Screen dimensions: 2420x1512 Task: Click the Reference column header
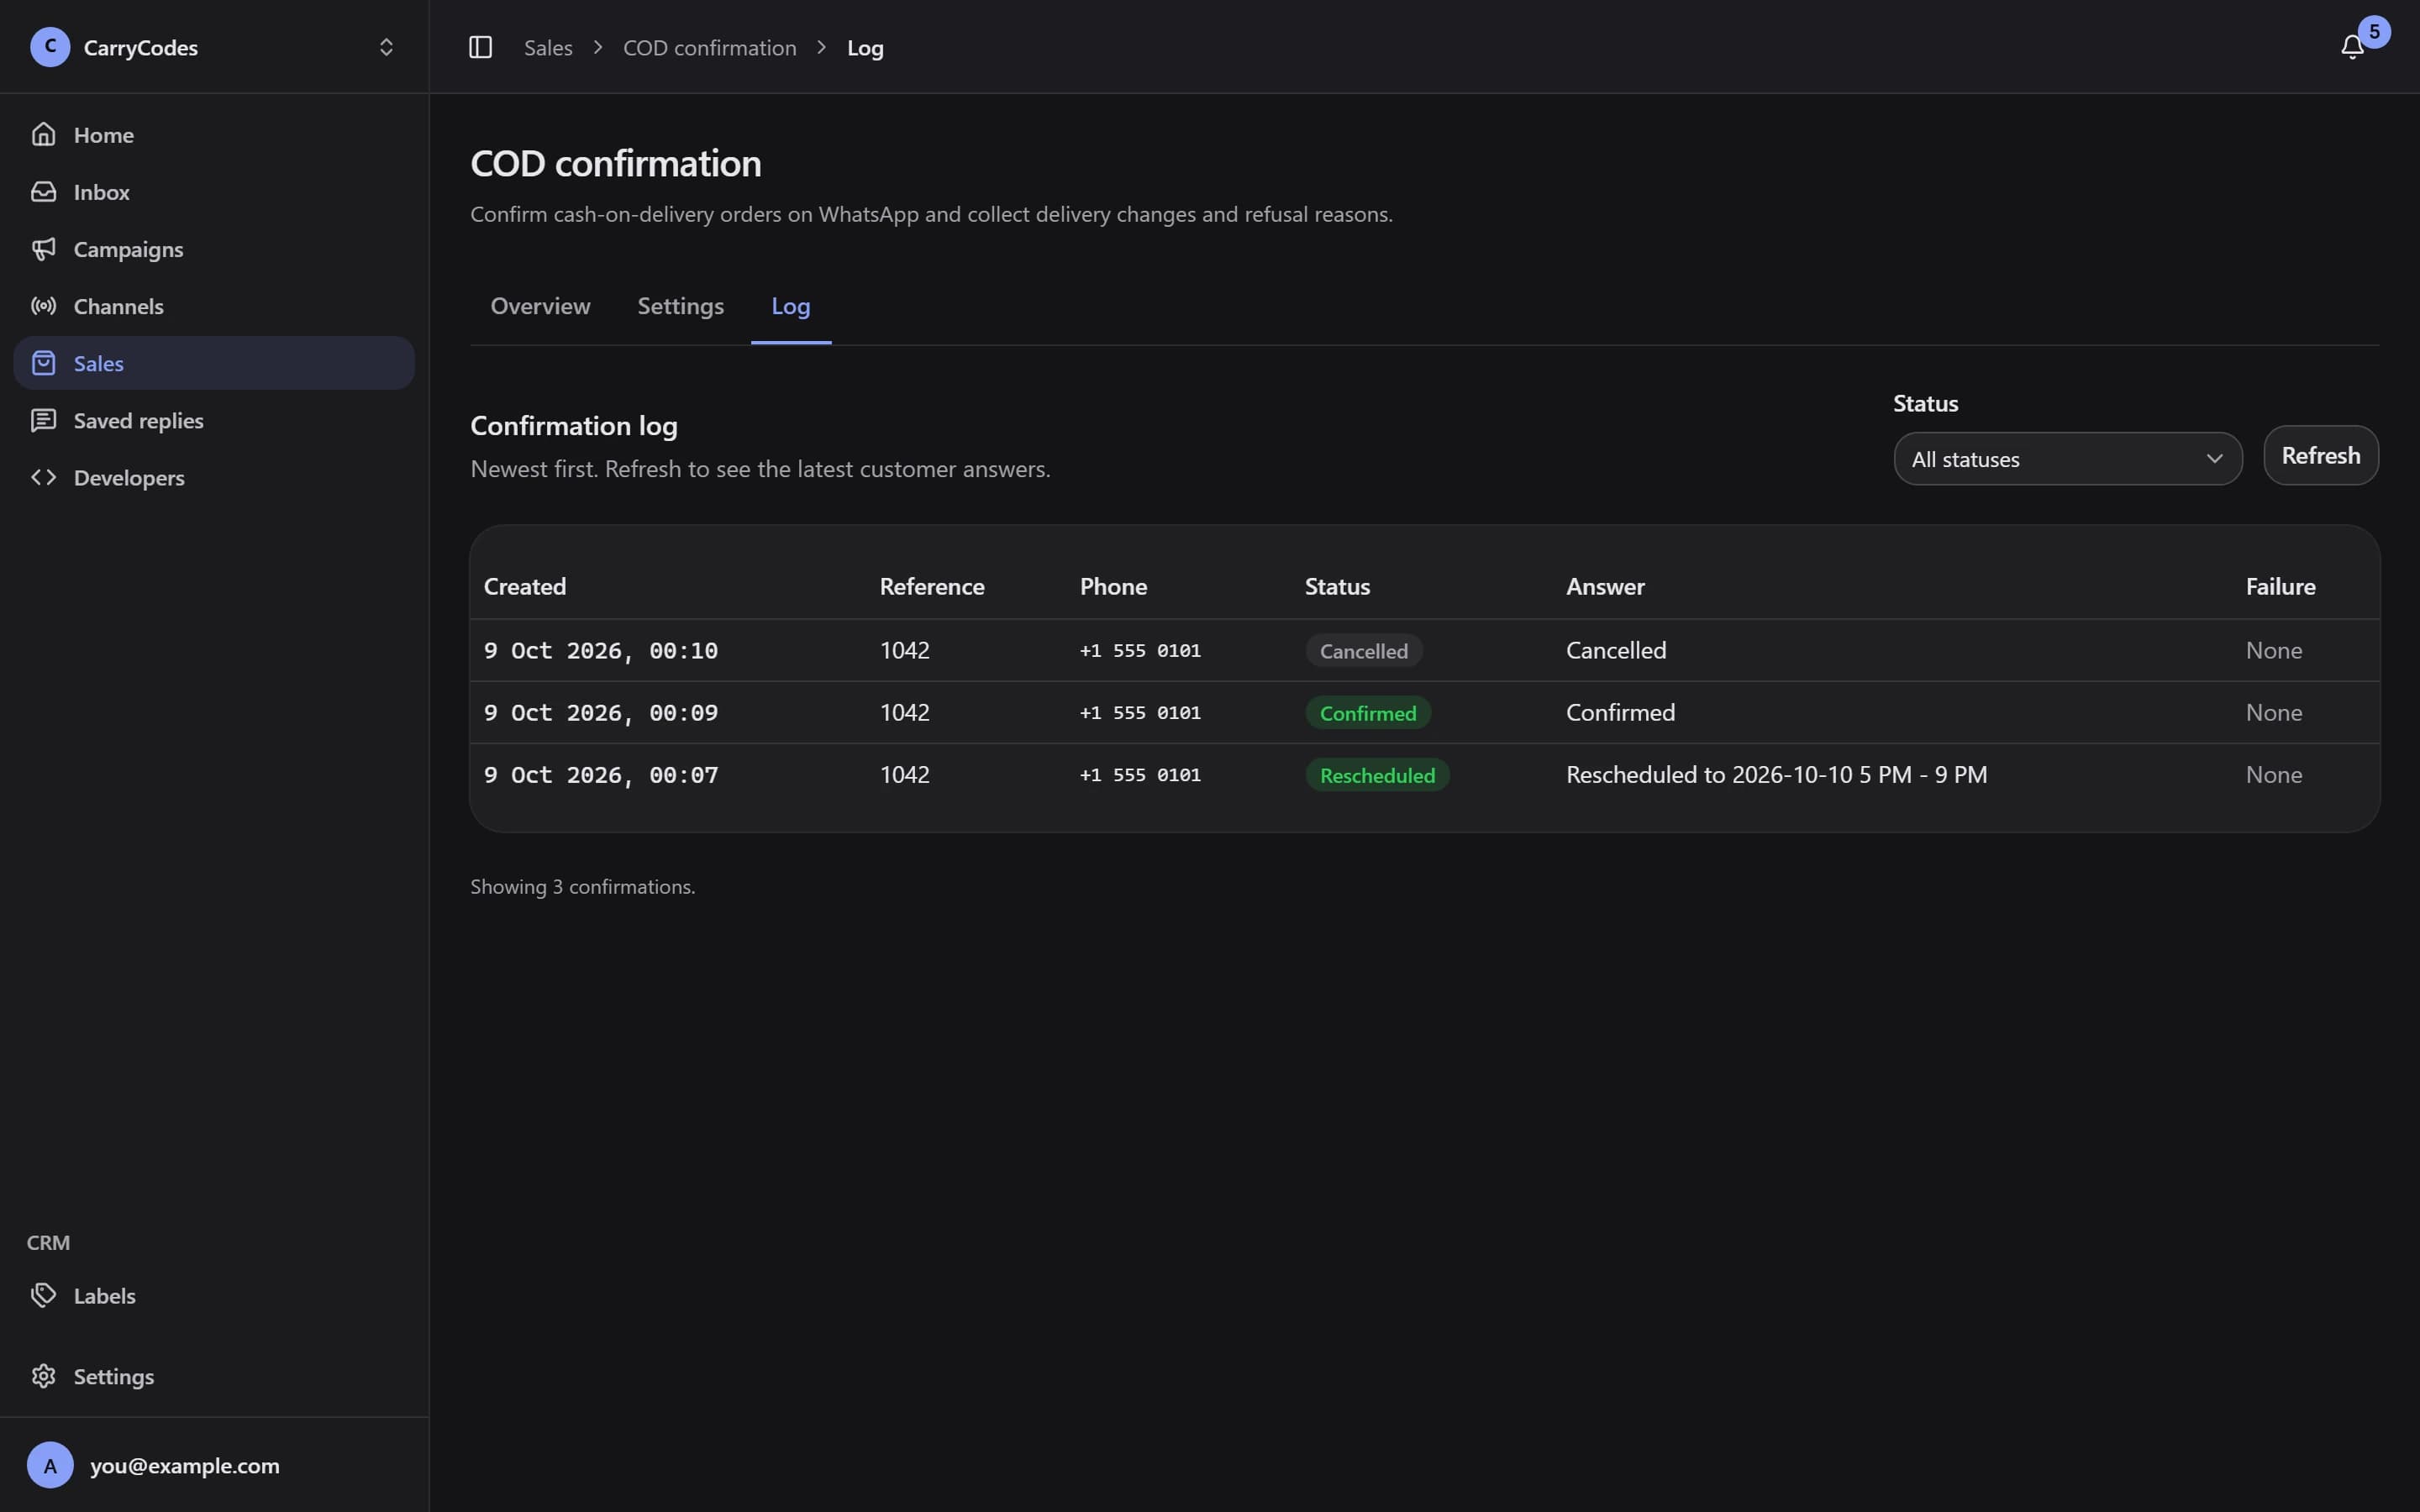[931, 587]
